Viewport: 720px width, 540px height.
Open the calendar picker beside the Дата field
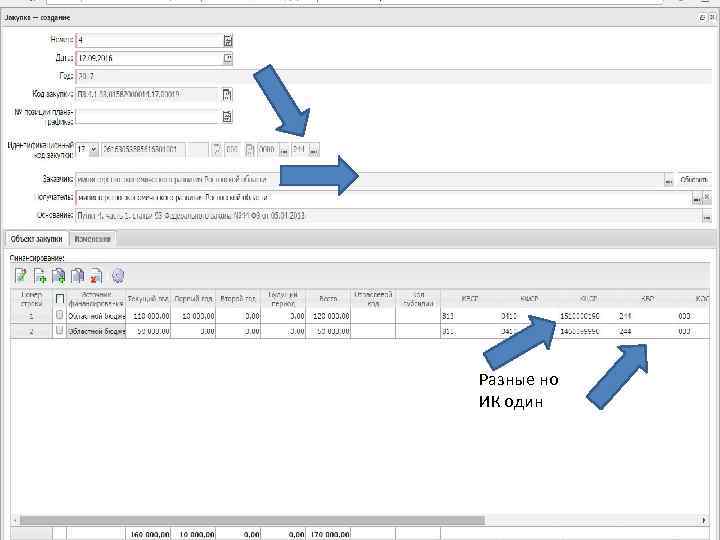tap(228, 58)
